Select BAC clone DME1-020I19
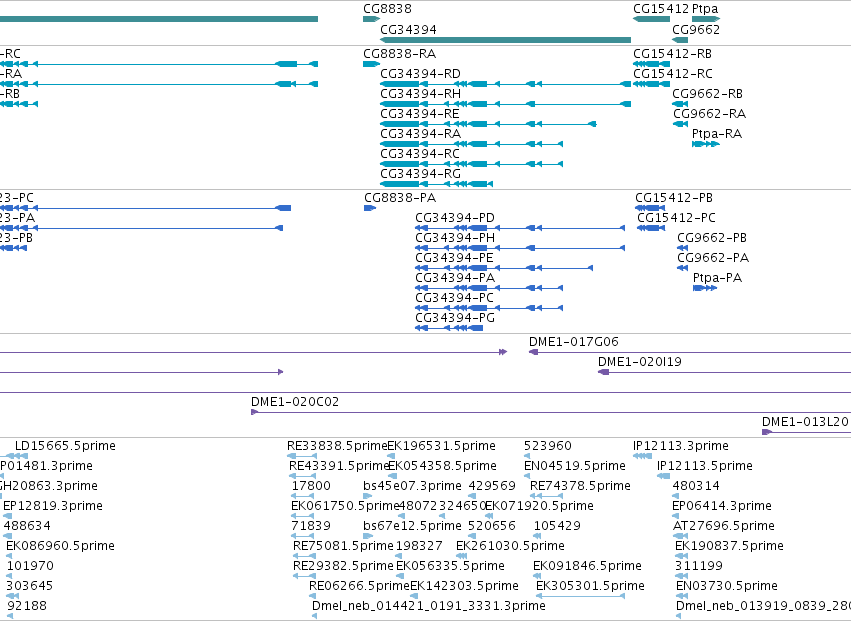 [639, 362]
